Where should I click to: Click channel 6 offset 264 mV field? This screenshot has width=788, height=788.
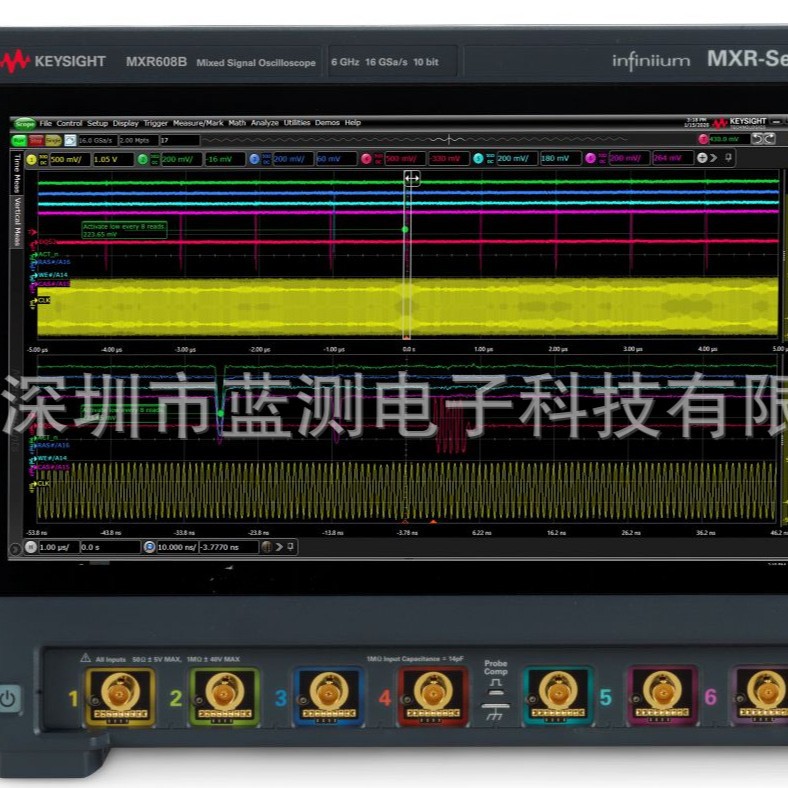pos(672,158)
